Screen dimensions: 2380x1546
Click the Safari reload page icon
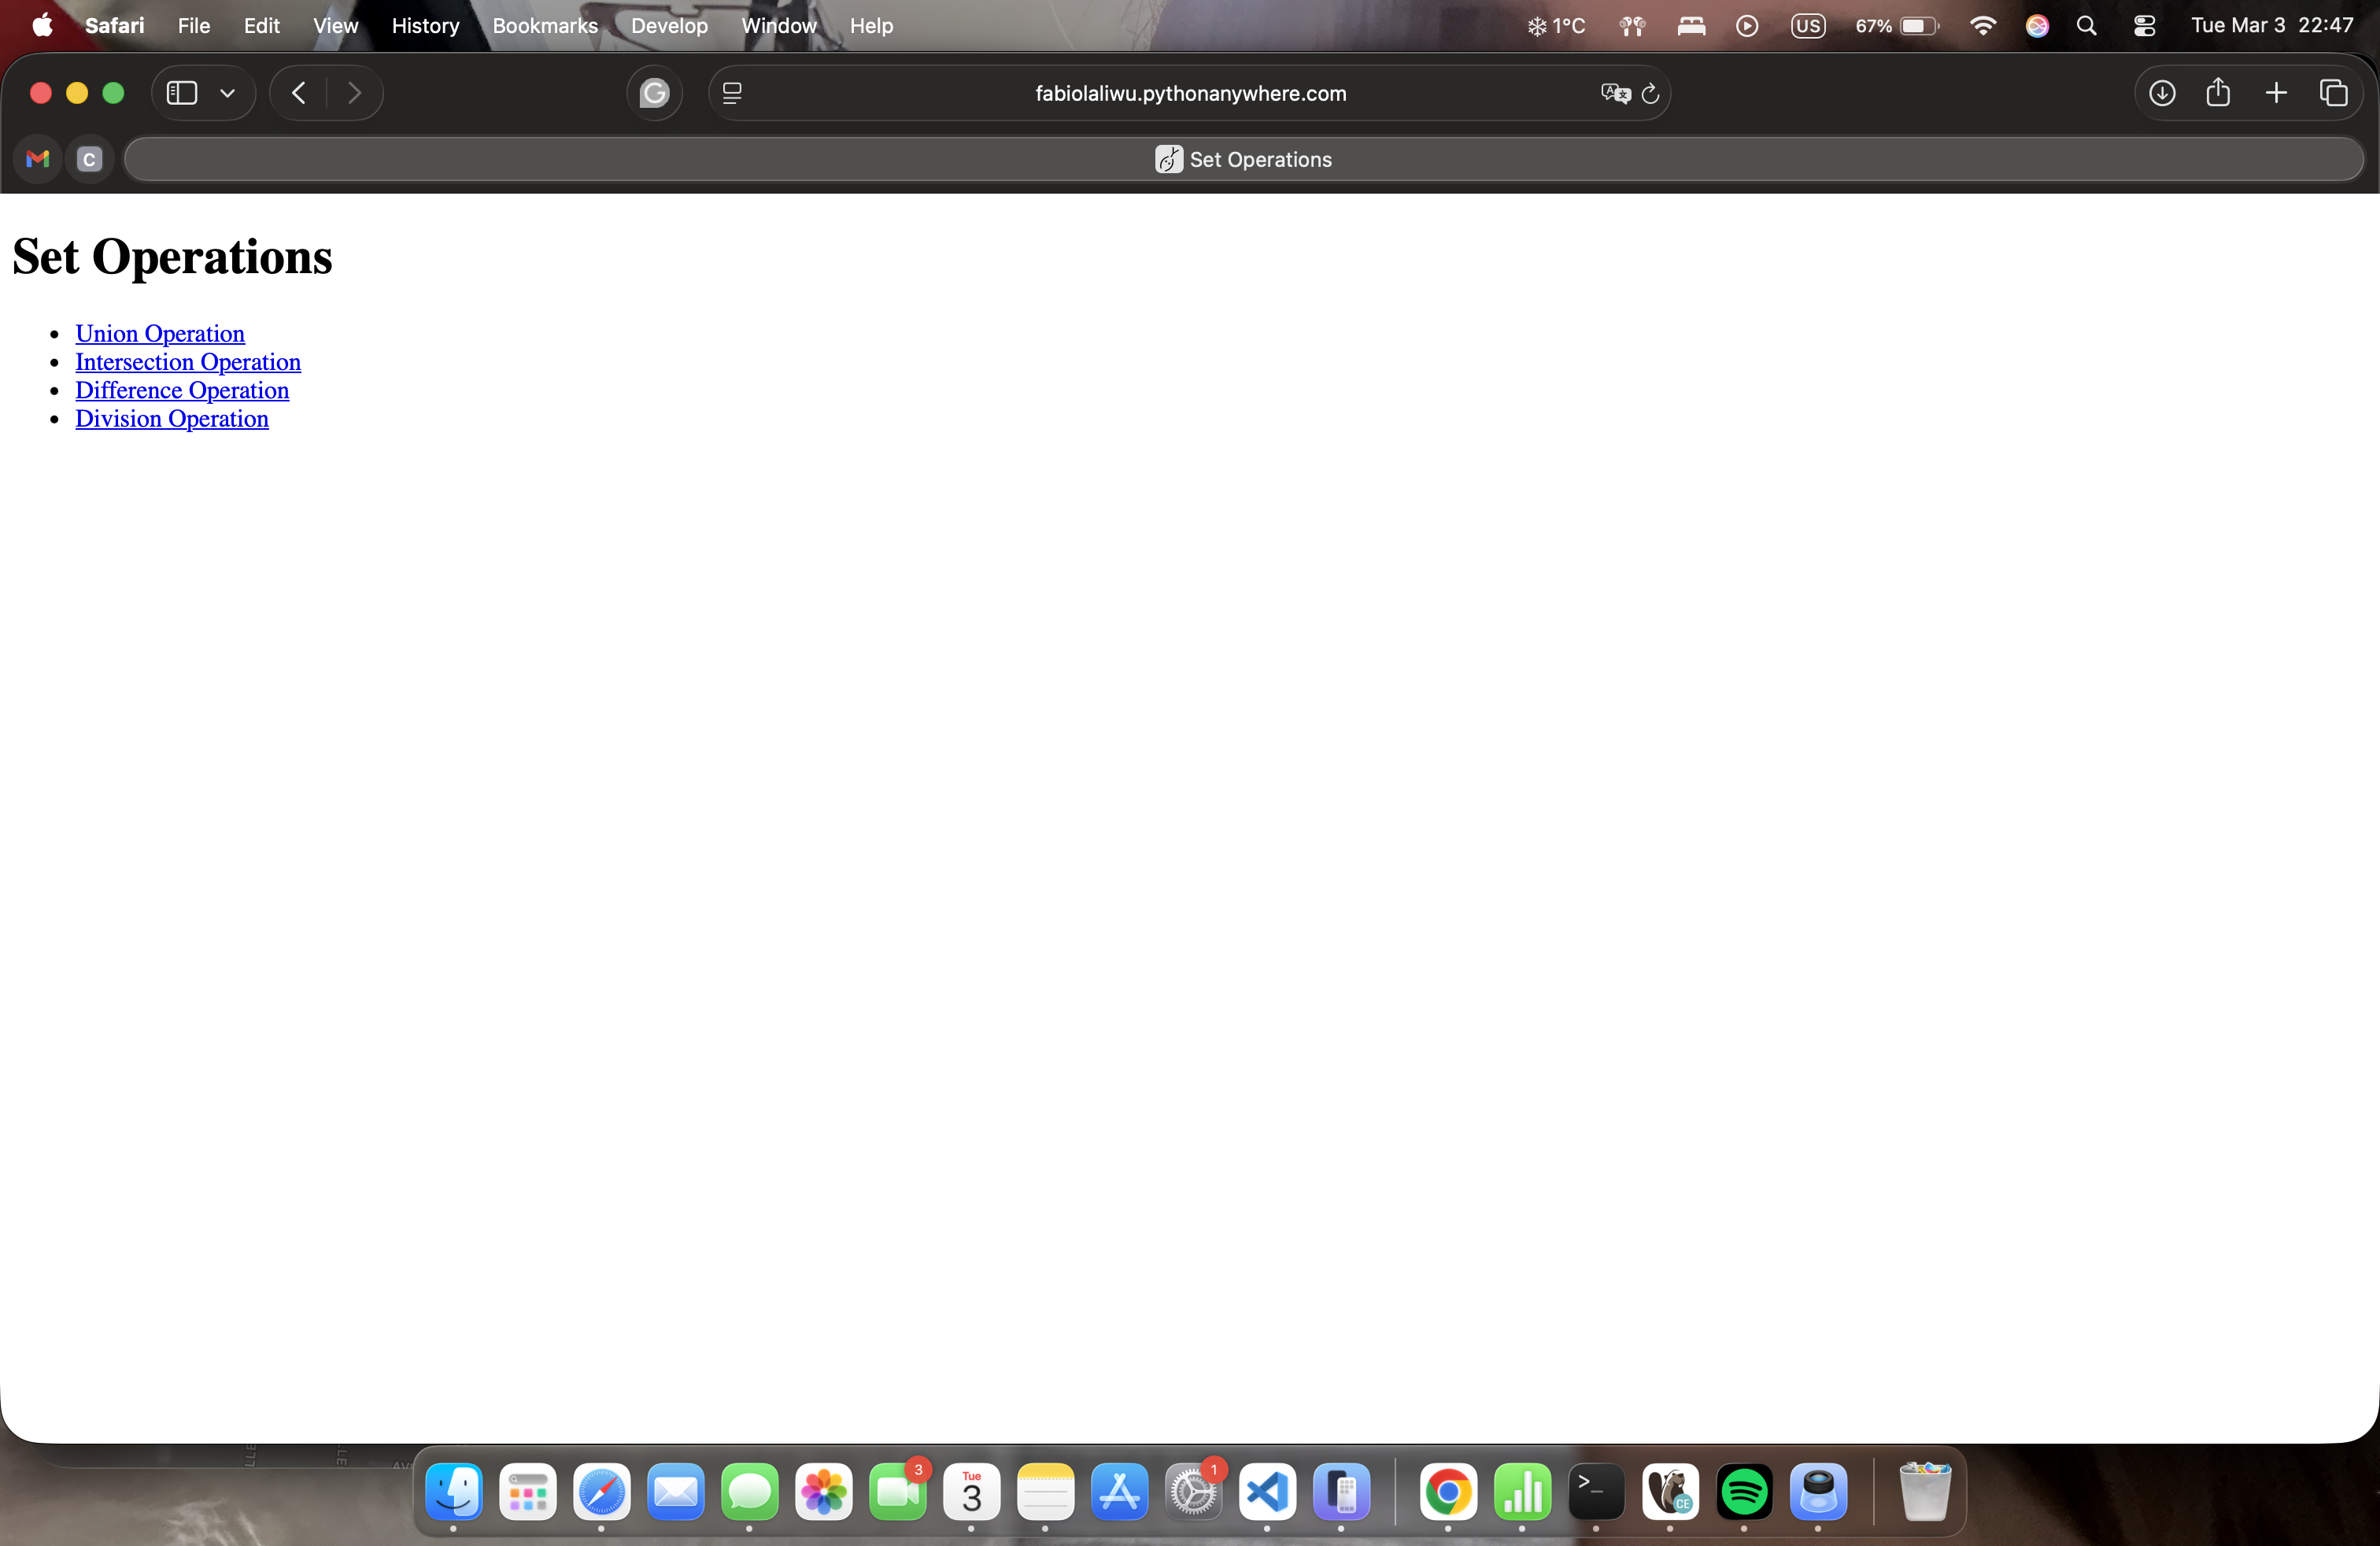point(1650,93)
